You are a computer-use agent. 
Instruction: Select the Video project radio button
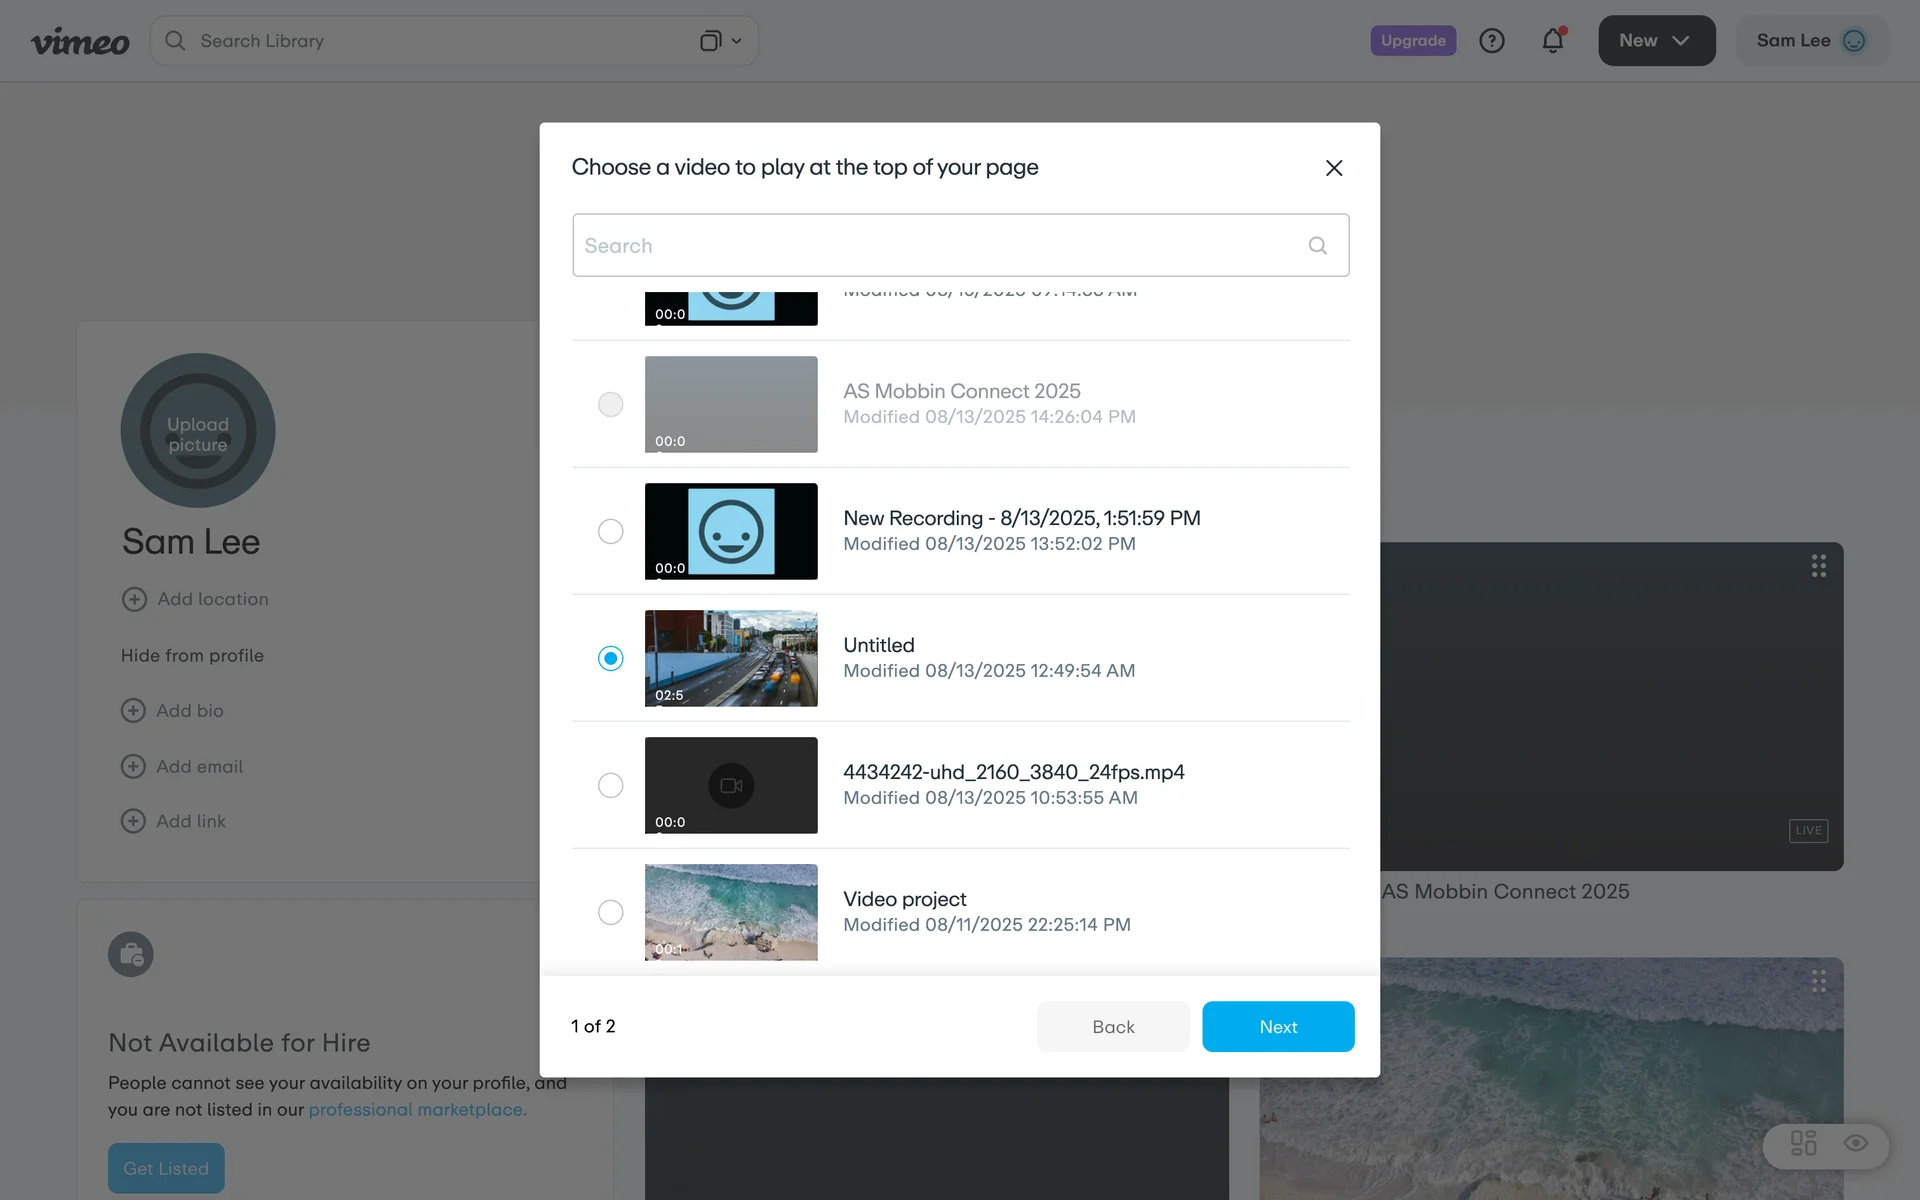click(610, 912)
